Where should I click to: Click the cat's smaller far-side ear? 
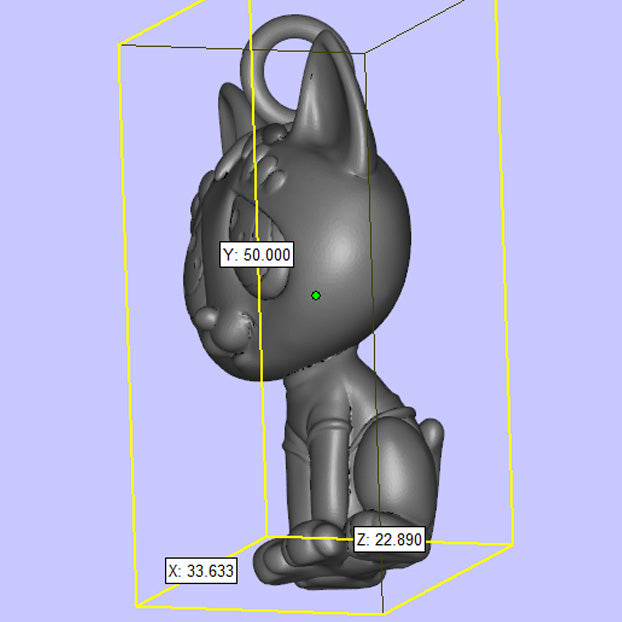coord(230,110)
